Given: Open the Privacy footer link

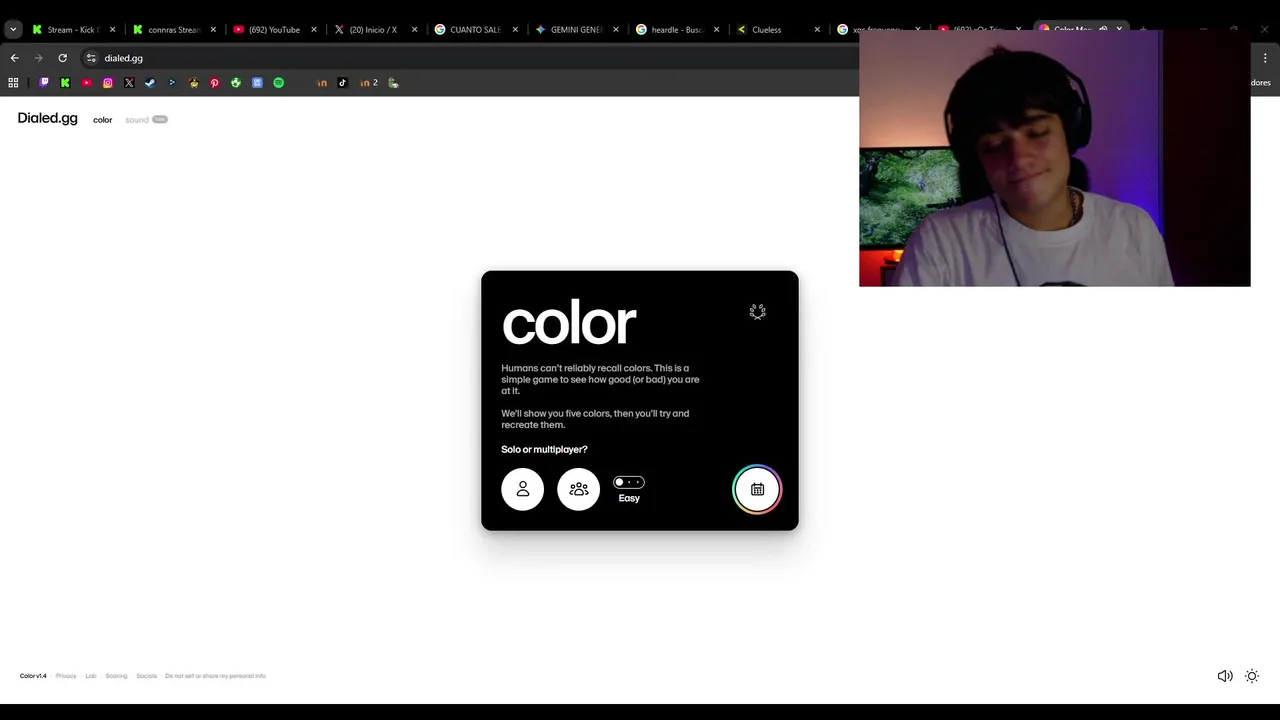Looking at the screenshot, I should coord(66,676).
